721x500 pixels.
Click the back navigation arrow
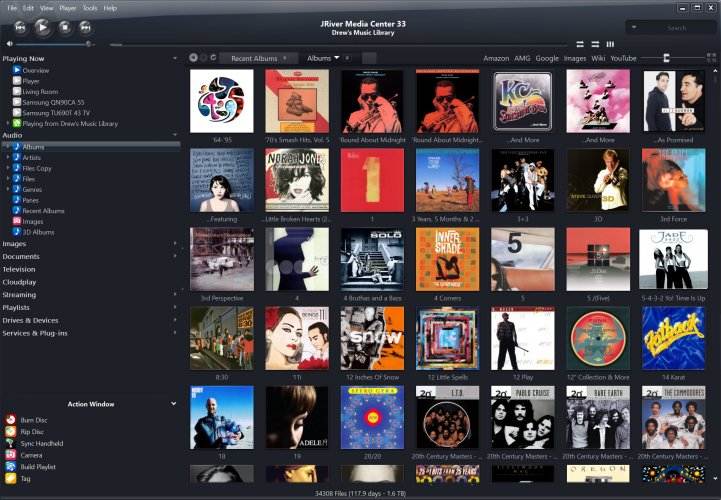[x=194, y=57]
